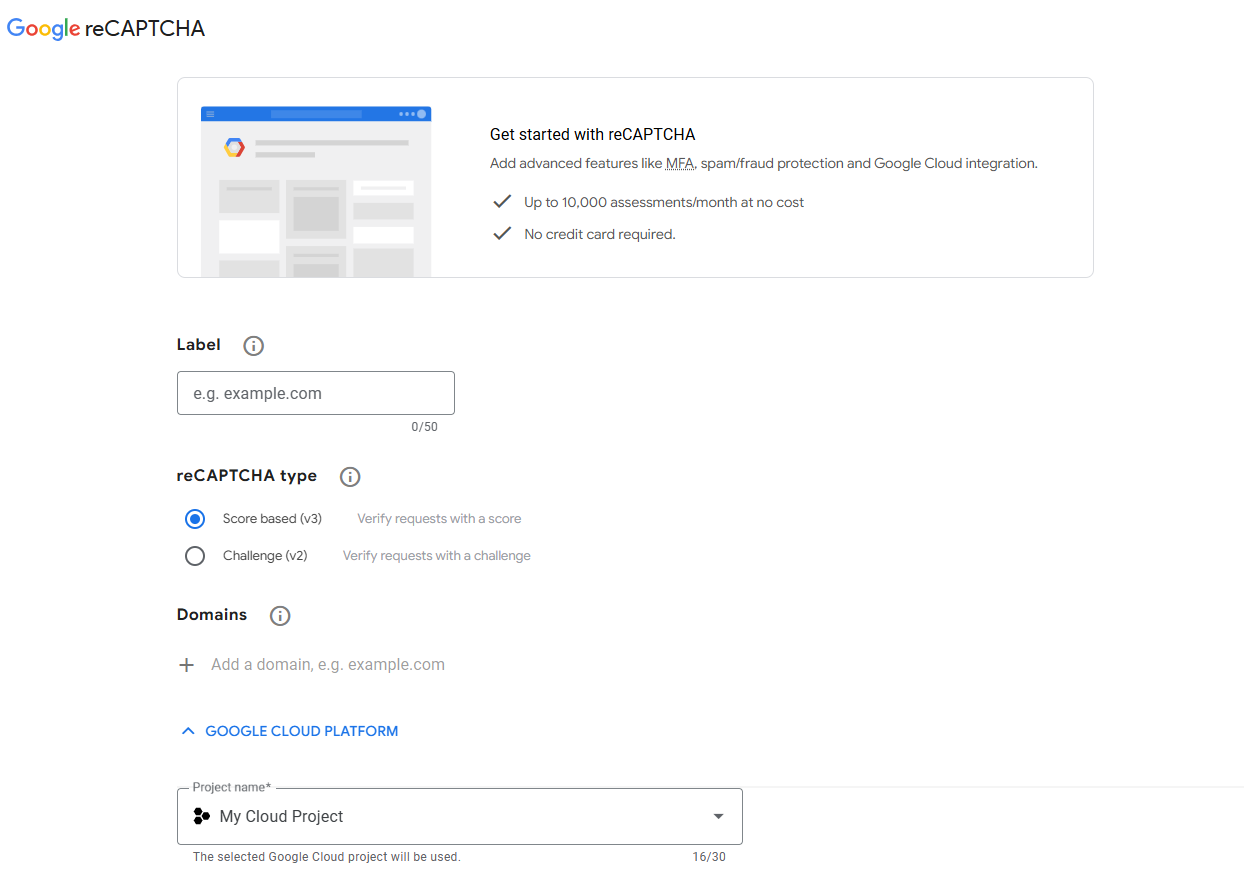
Task: Click the 'Verify requests with a score' text
Action: click(x=439, y=519)
